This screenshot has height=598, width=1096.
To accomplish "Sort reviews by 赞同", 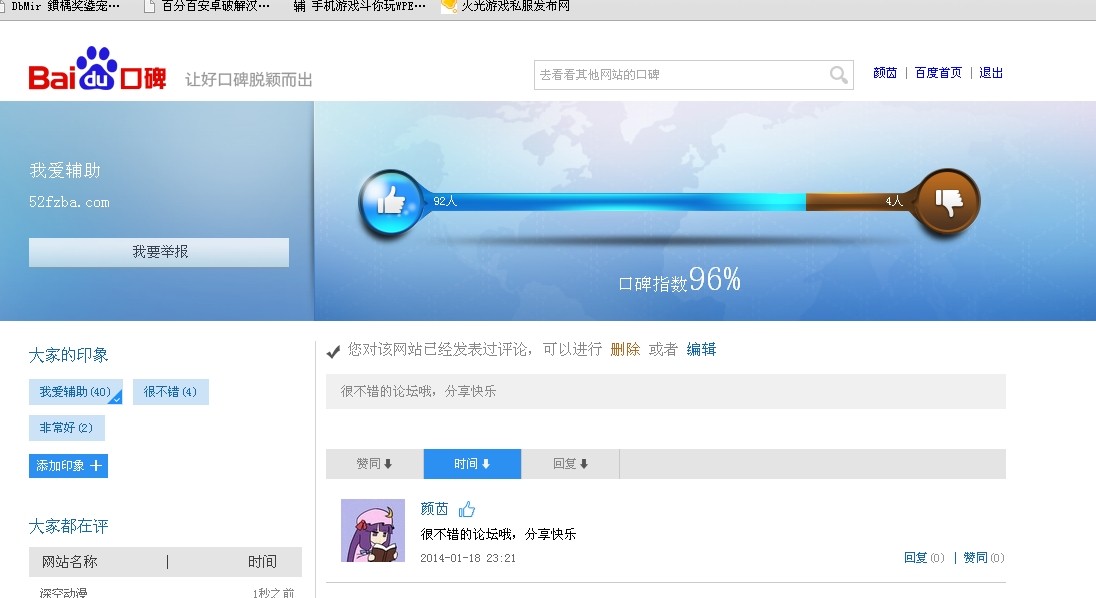I will click(x=374, y=464).
